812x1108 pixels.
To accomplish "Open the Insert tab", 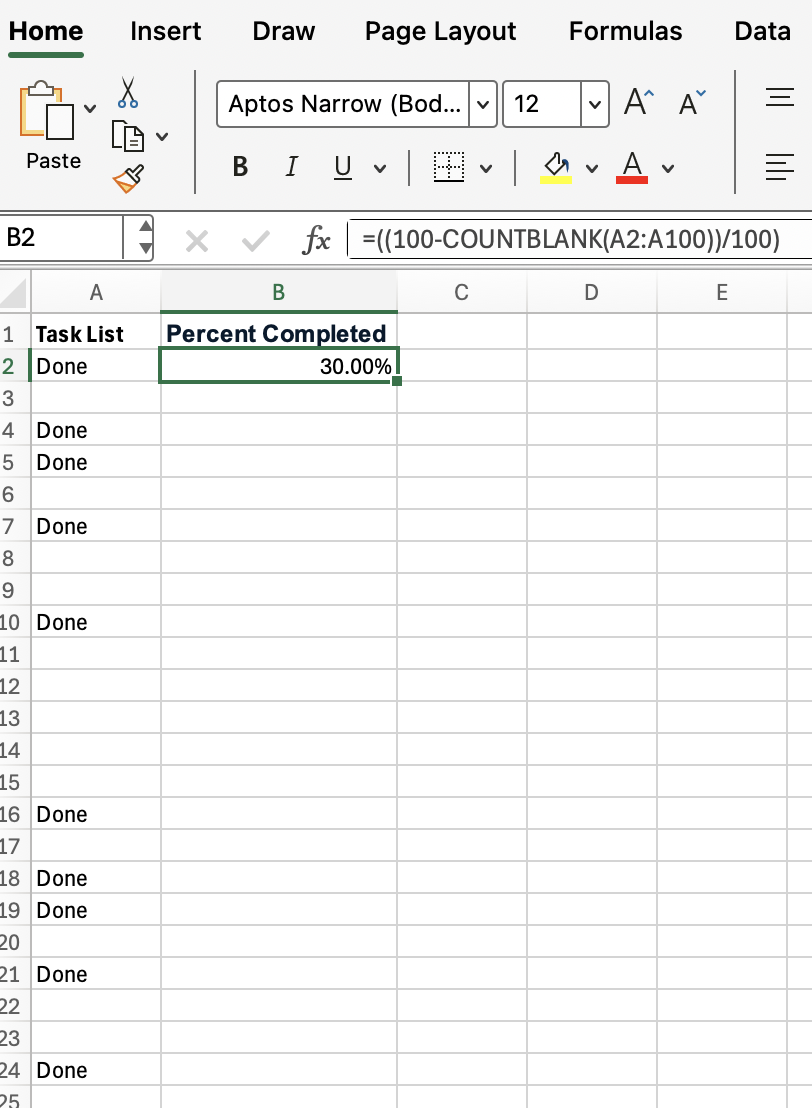I will [x=165, y=31].
